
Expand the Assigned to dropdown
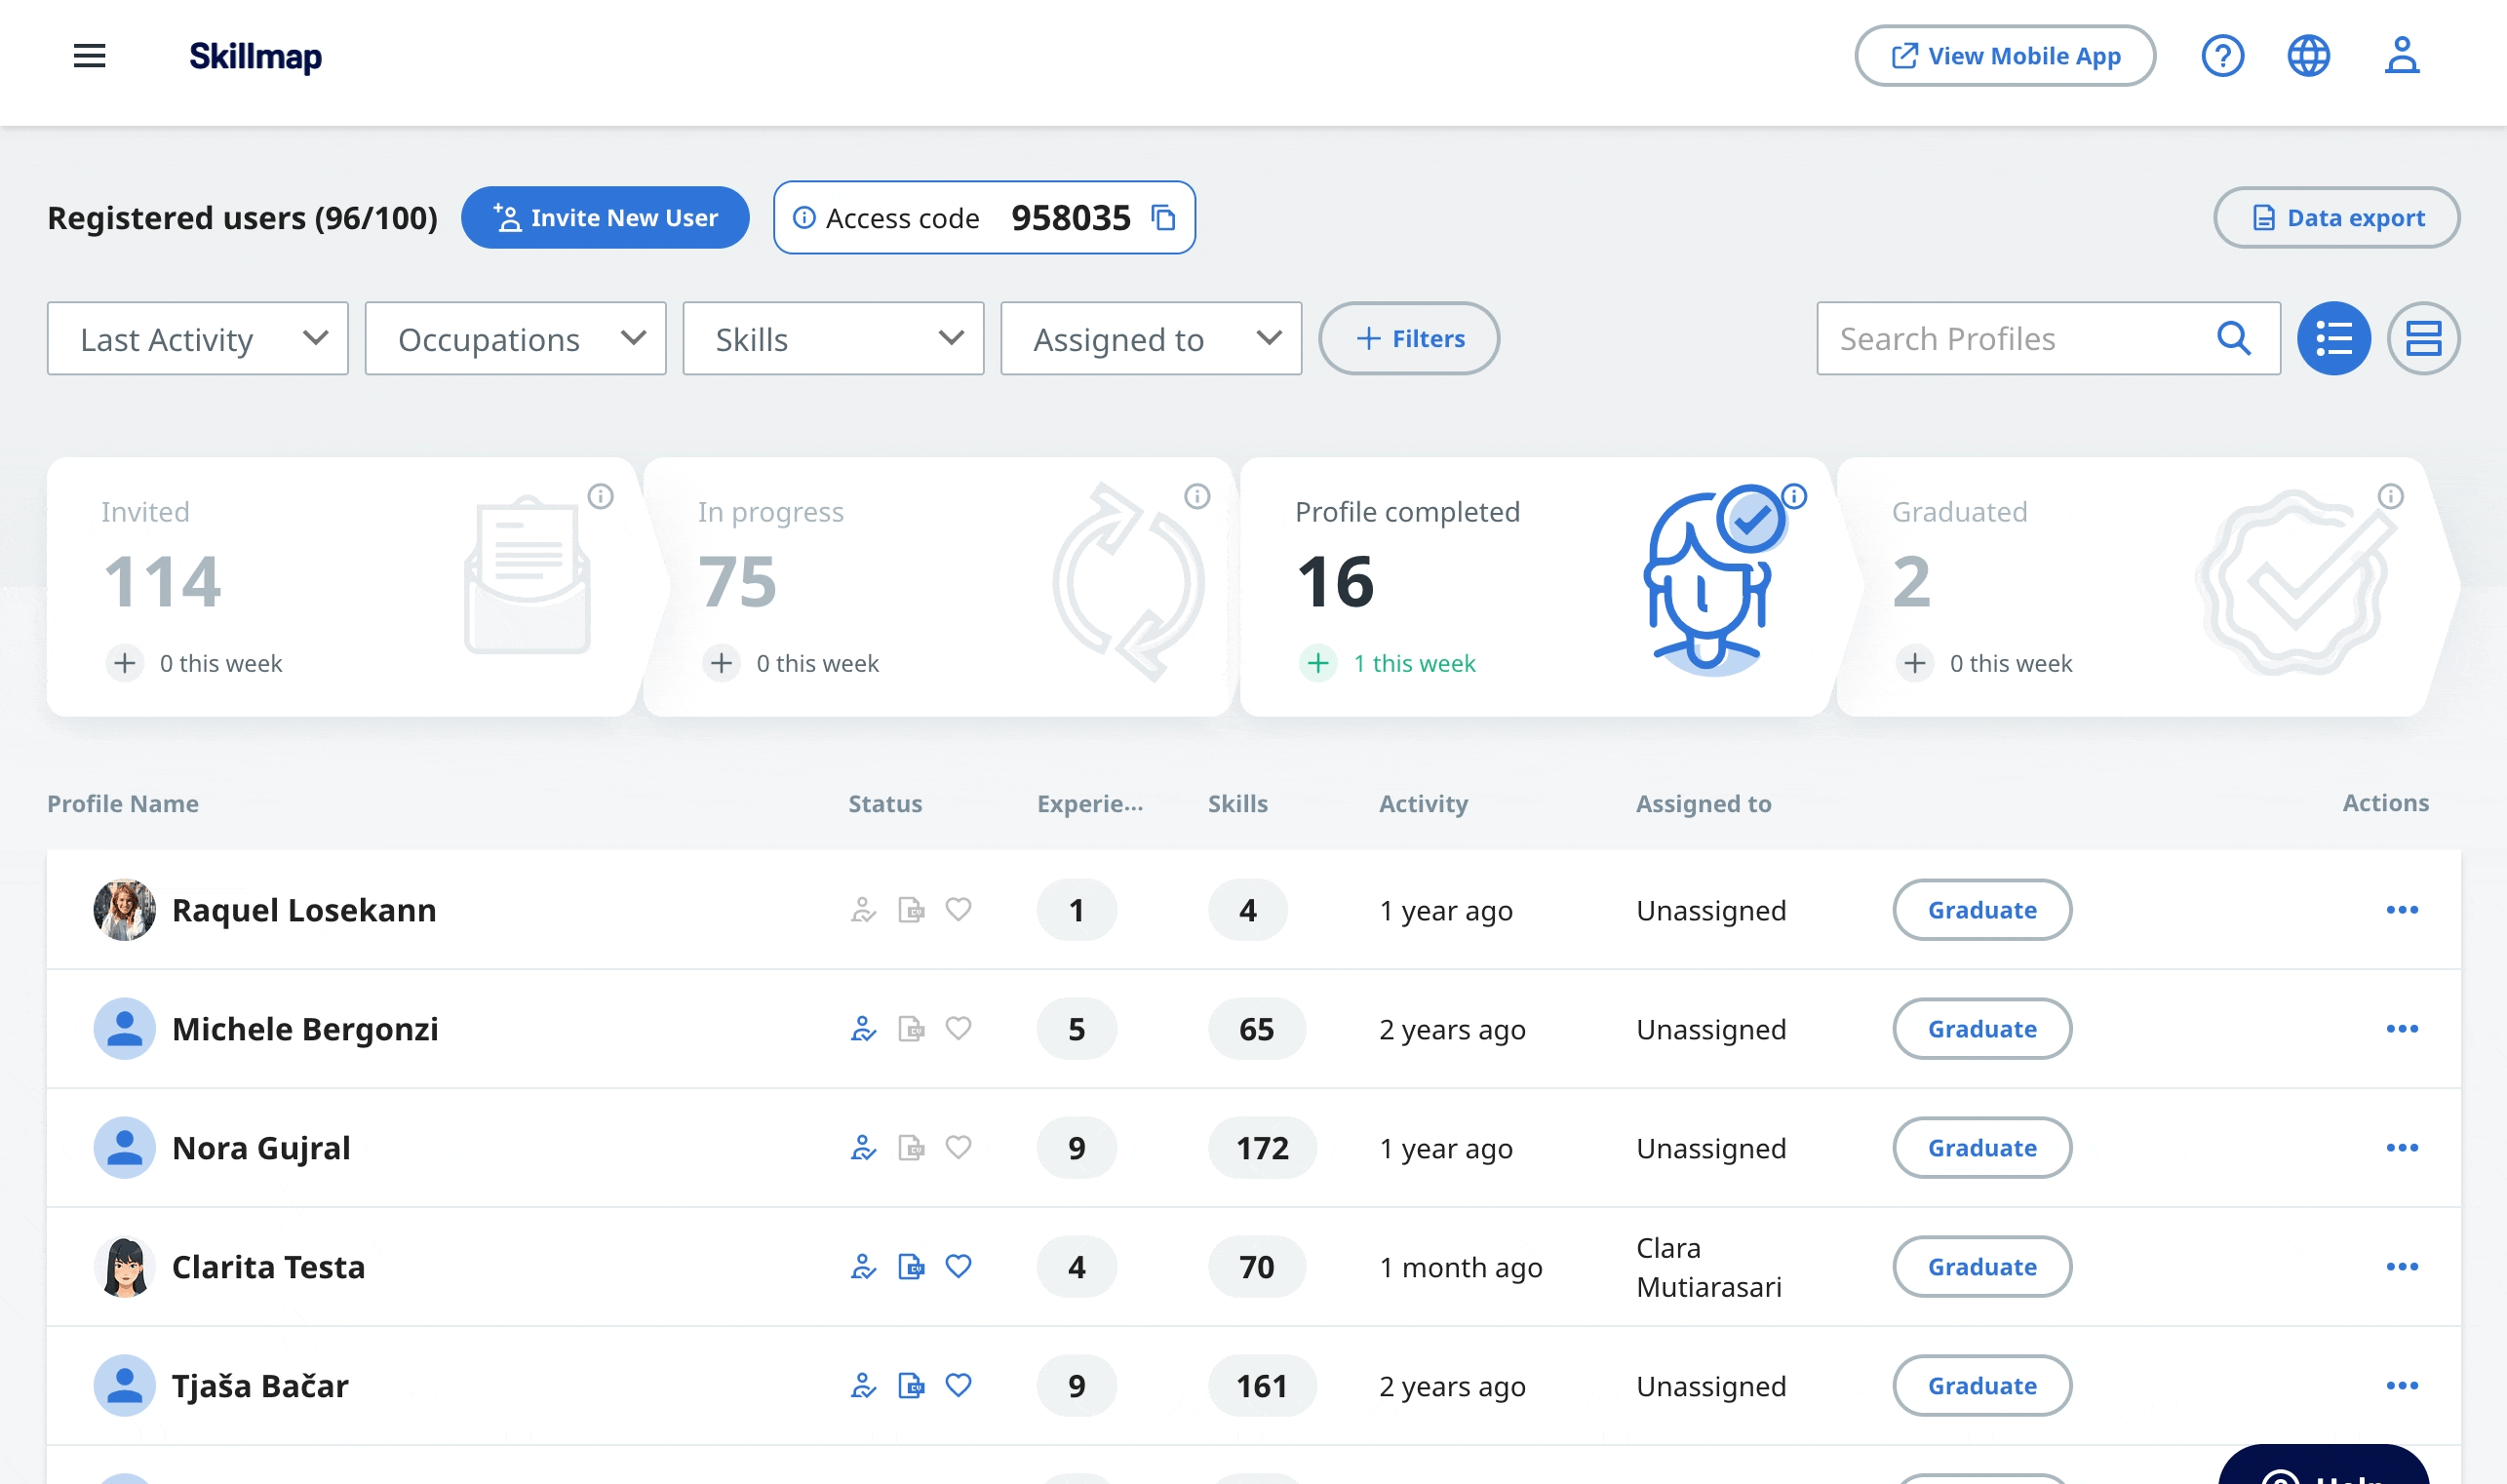1151,339
